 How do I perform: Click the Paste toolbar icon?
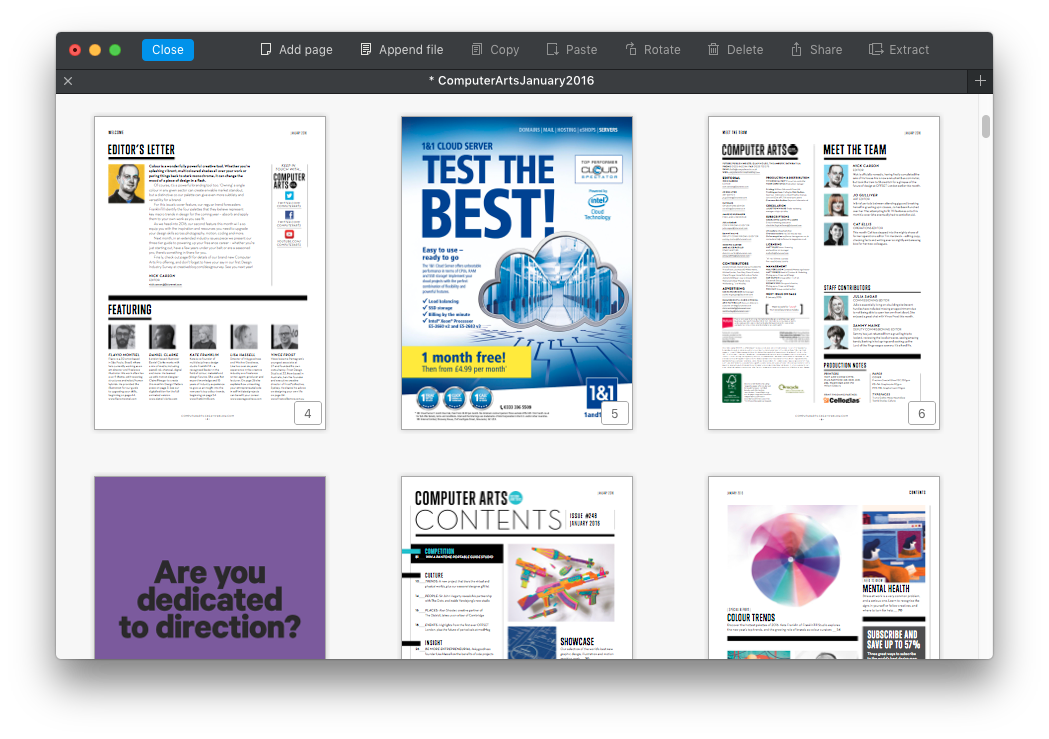pyautogui.click(x=553, y=50)
